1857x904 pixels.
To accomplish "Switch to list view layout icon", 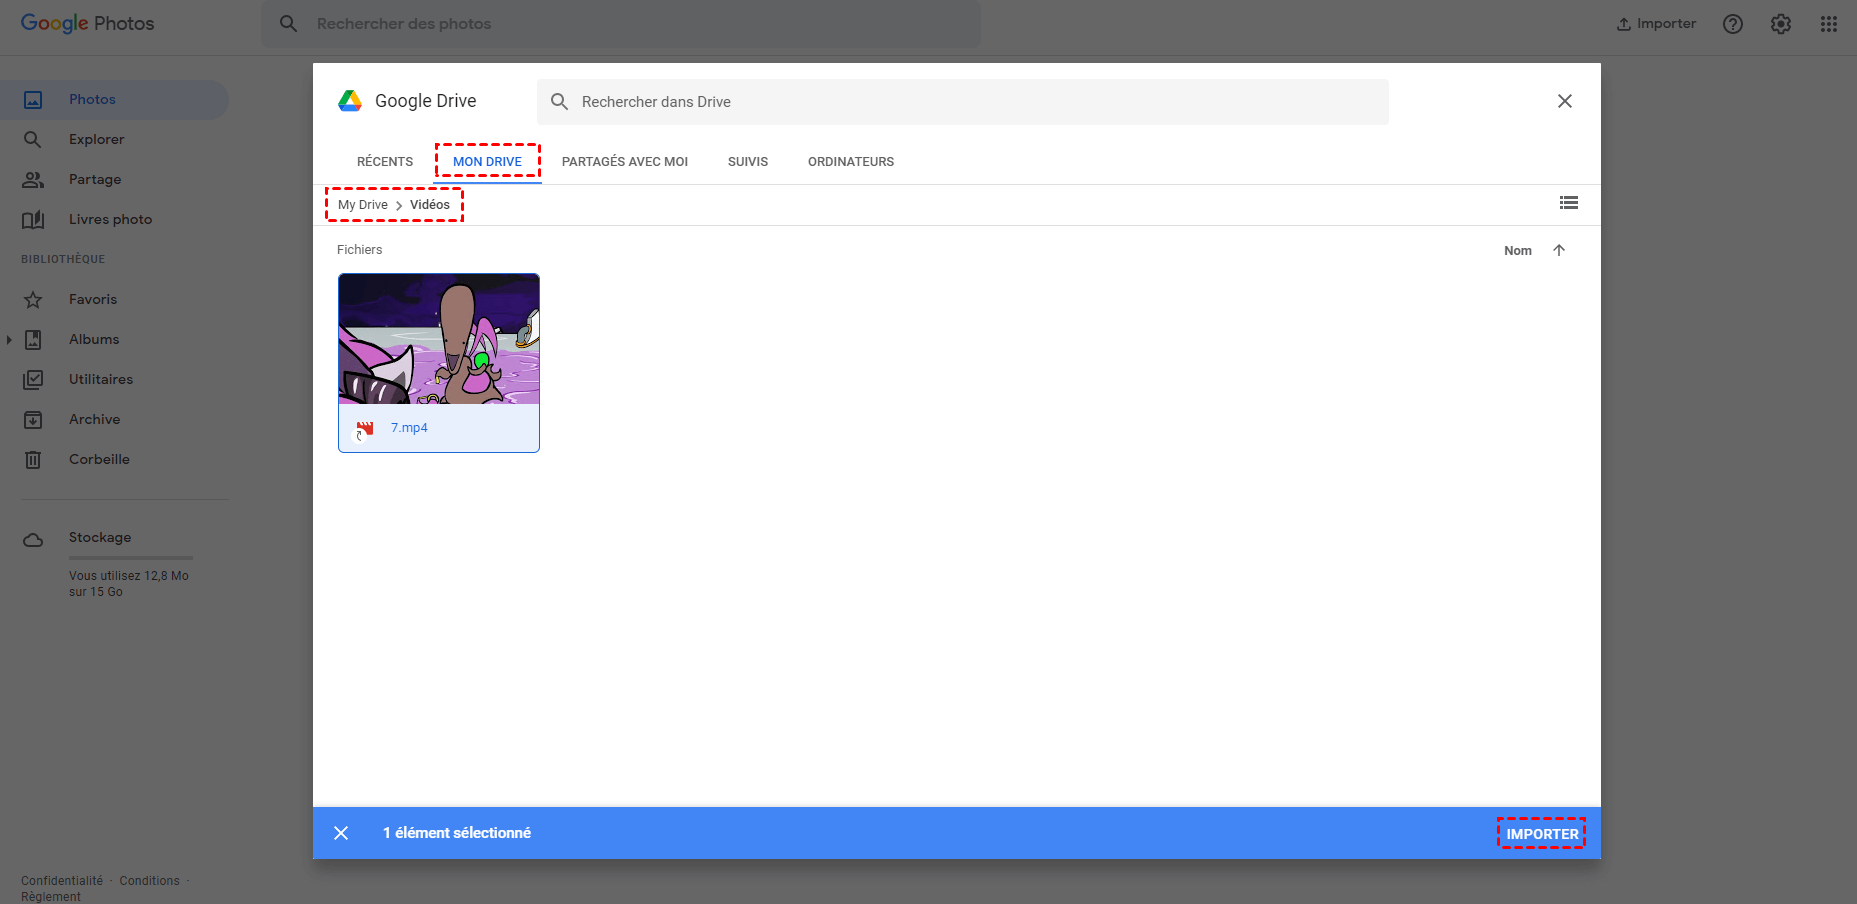I will 1569,203.
